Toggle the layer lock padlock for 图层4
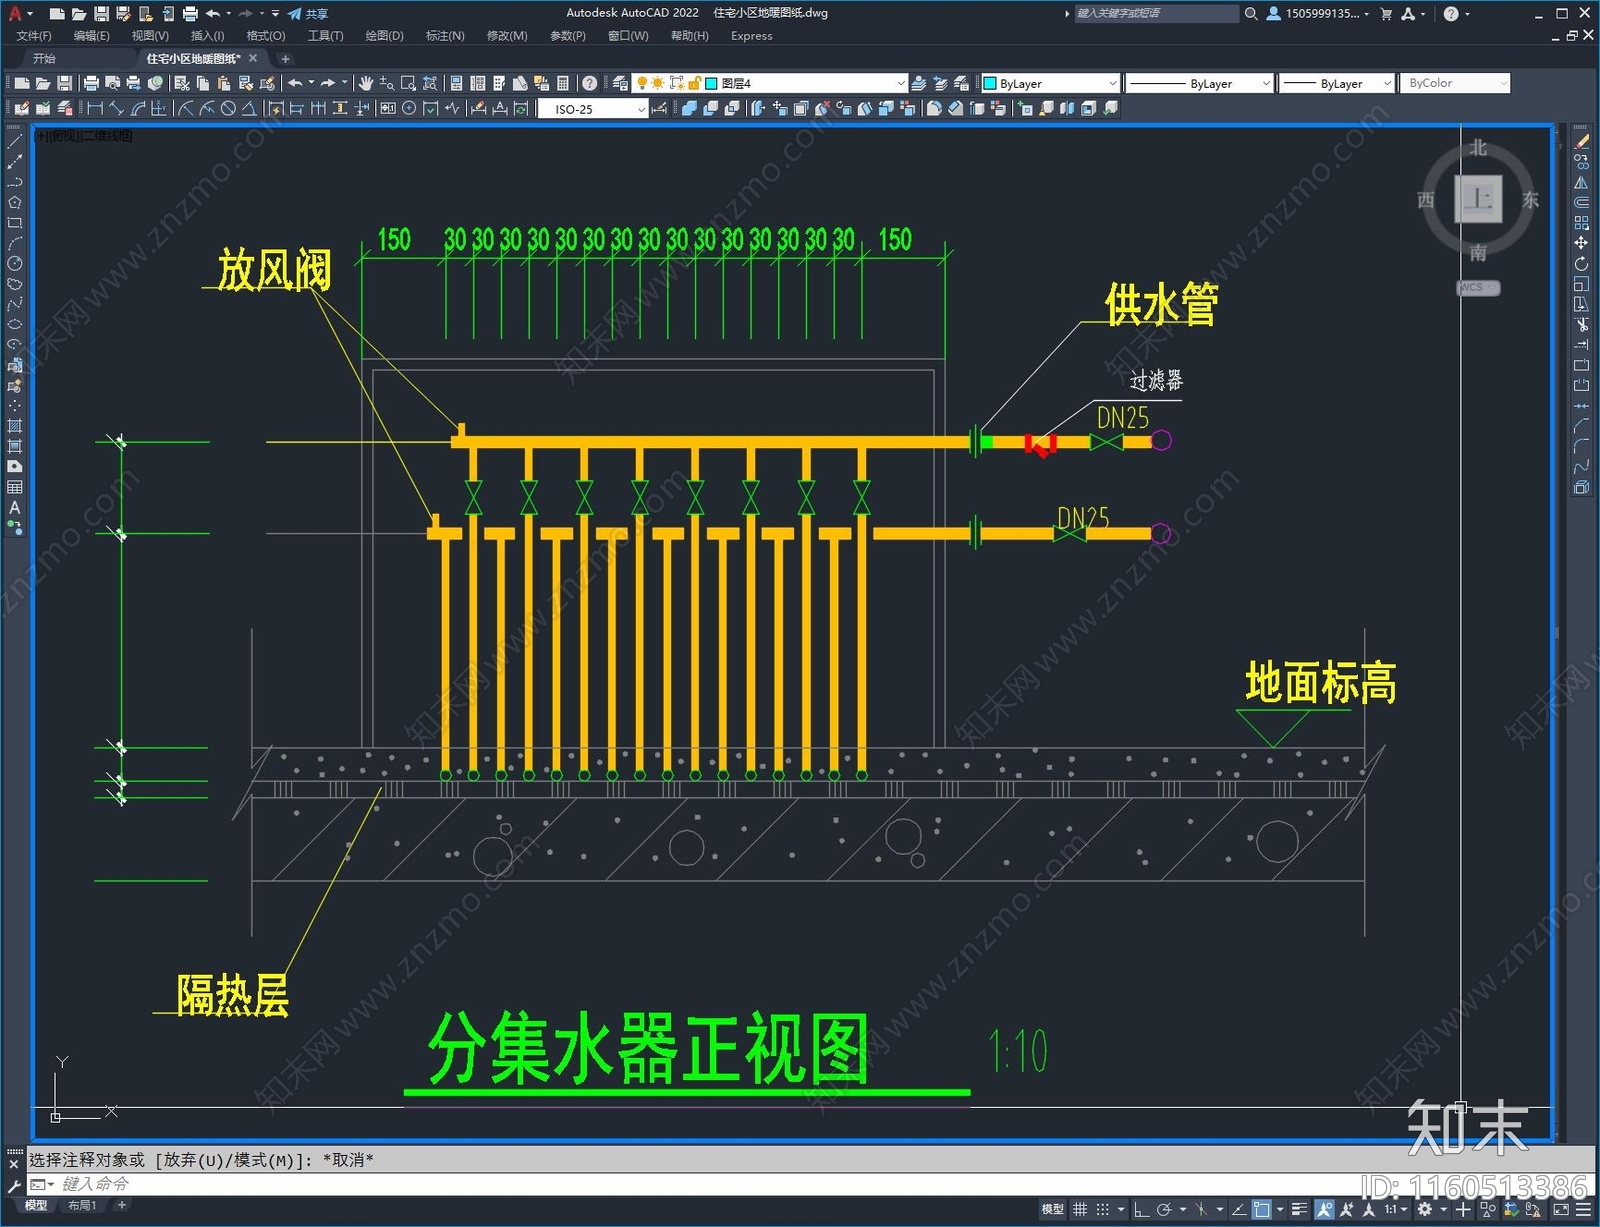 tap(694, 83)
